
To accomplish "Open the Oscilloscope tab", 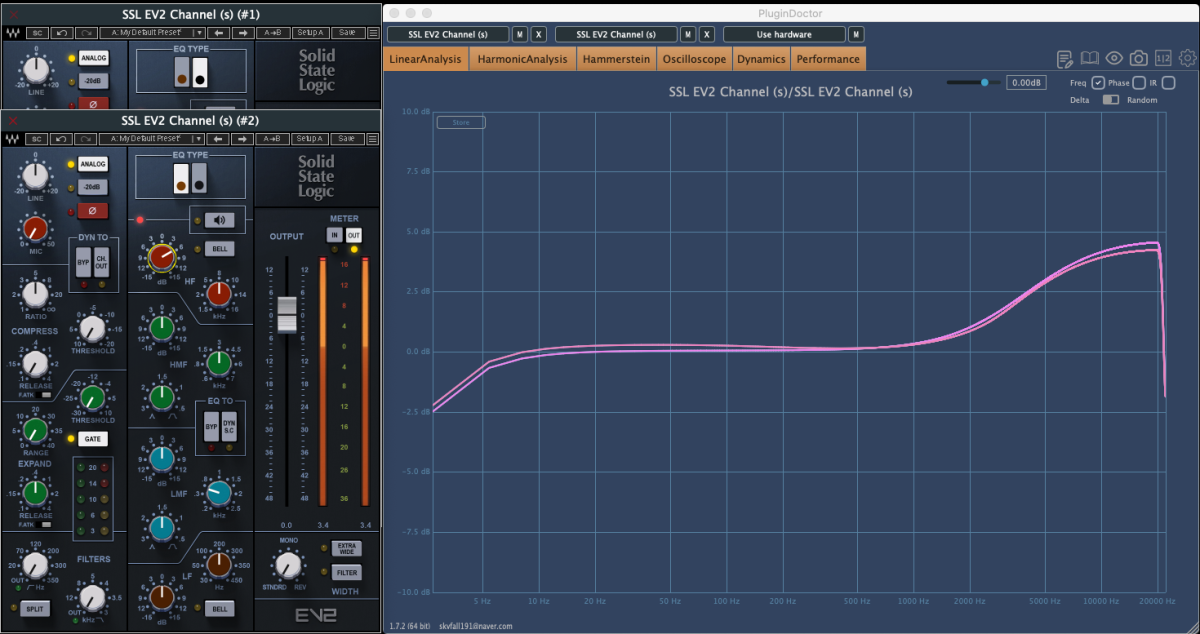I will tap(694, 59).
